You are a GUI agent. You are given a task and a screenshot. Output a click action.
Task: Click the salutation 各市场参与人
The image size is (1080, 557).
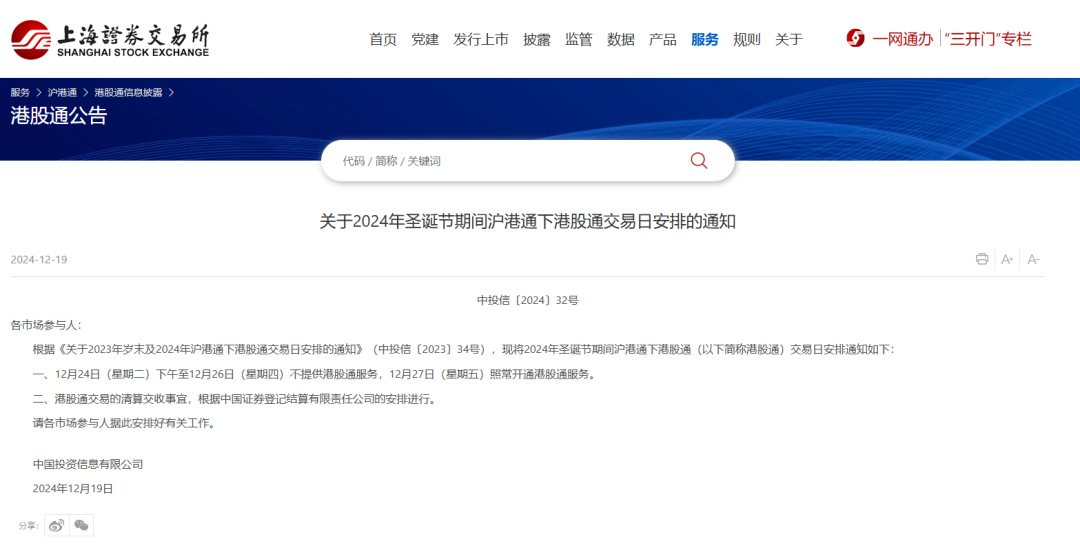[x=45, y=325]
